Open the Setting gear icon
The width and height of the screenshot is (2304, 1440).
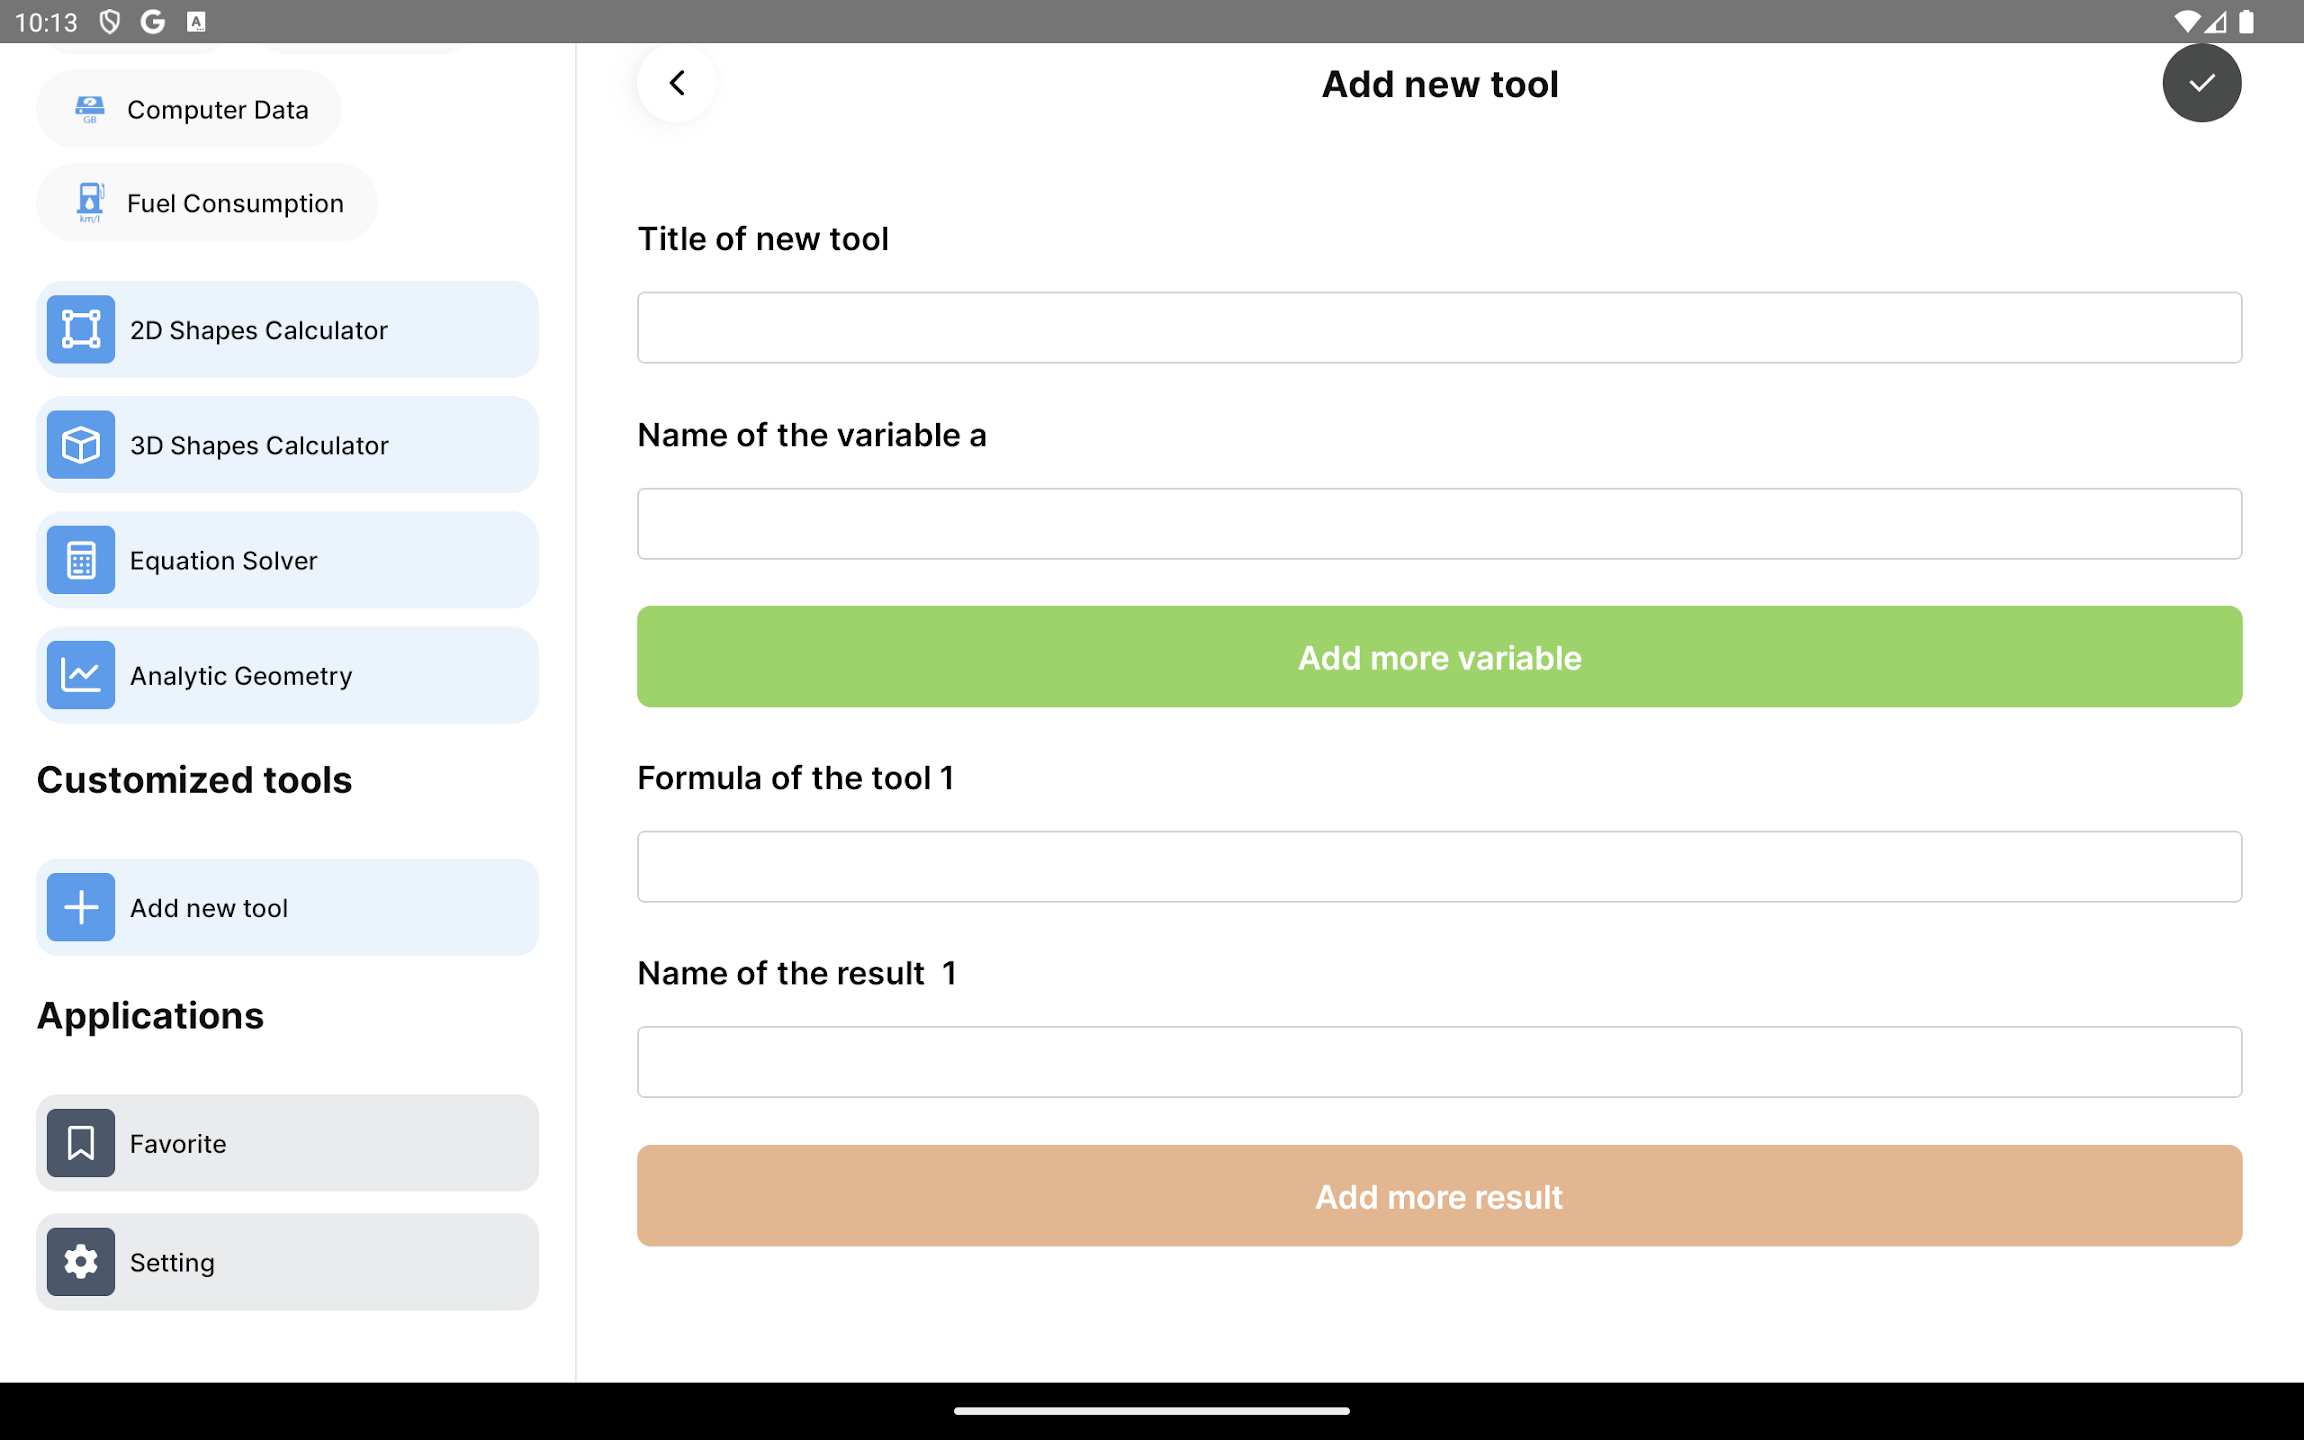click(81, 1262)
